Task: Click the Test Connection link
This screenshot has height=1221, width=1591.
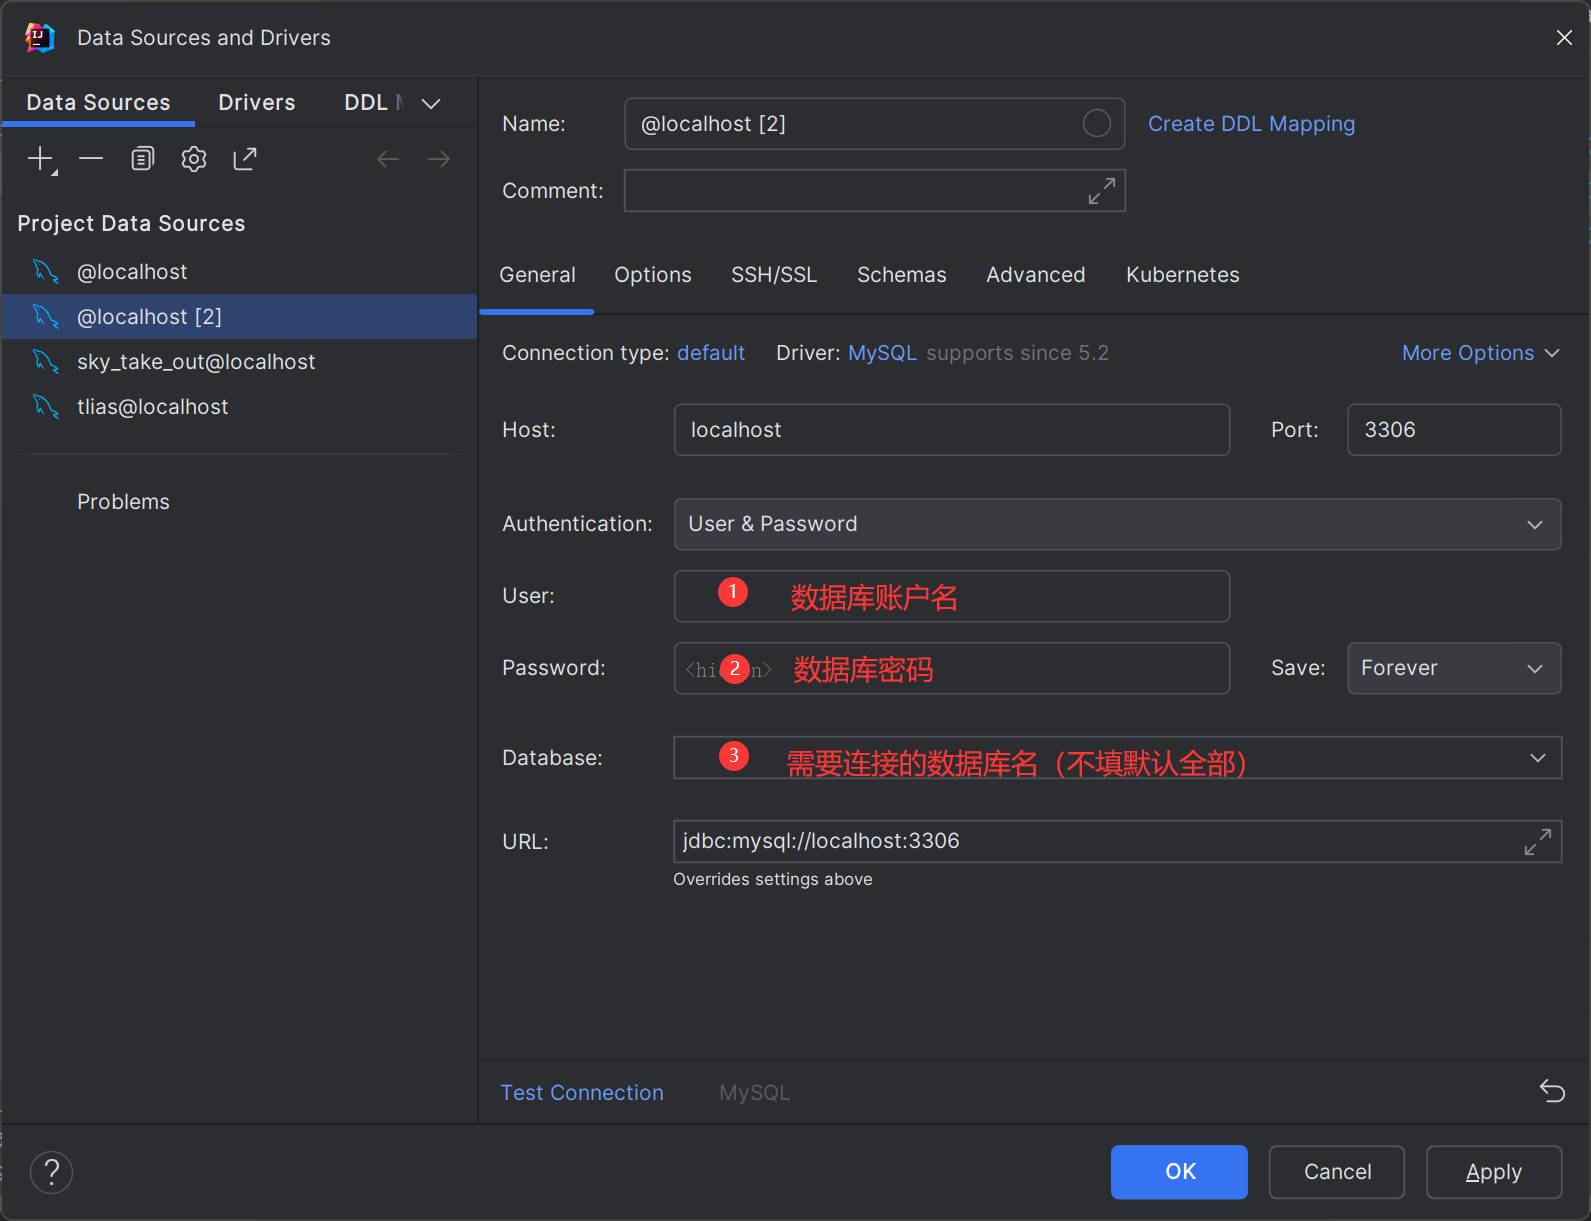Action: pos(582,1093)
